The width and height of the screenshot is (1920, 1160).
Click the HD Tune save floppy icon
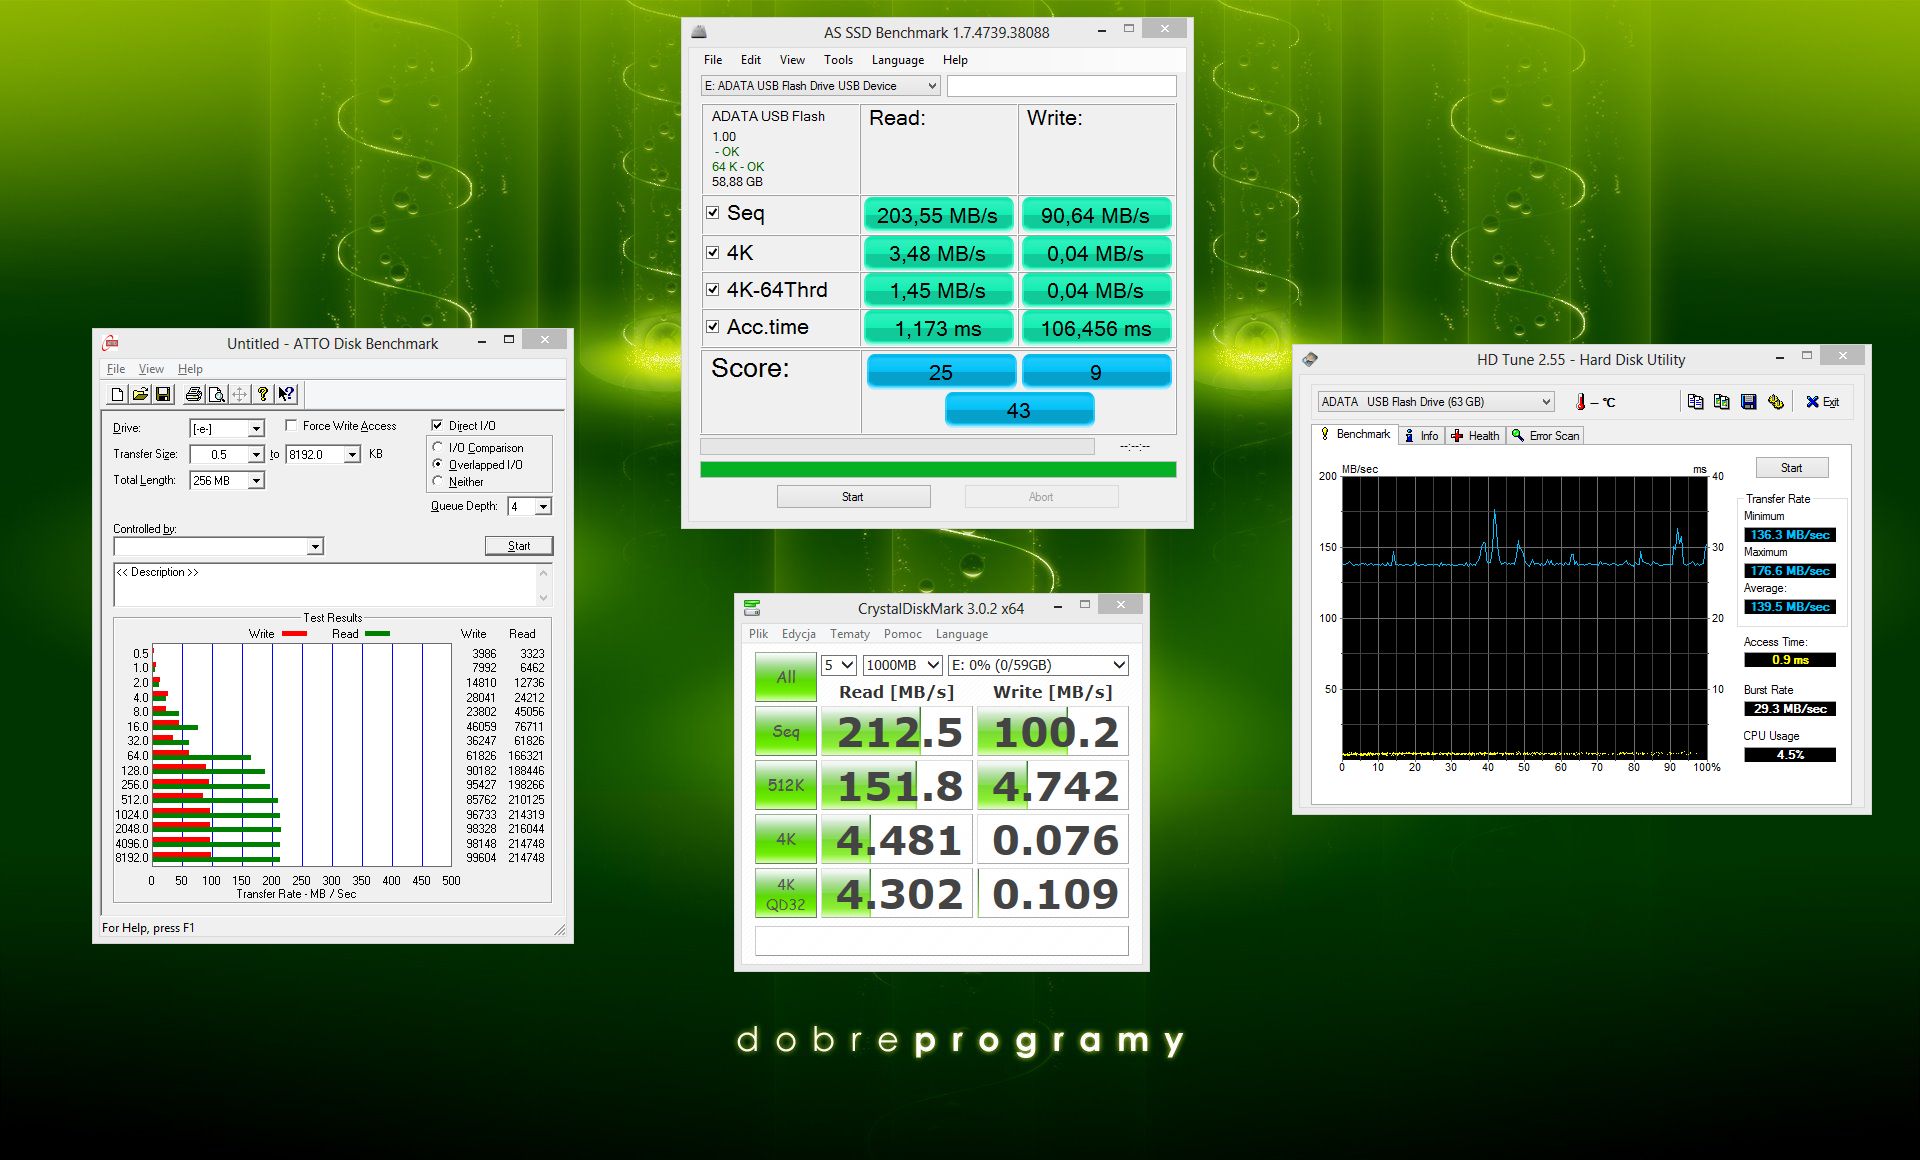coord(1748,402)
